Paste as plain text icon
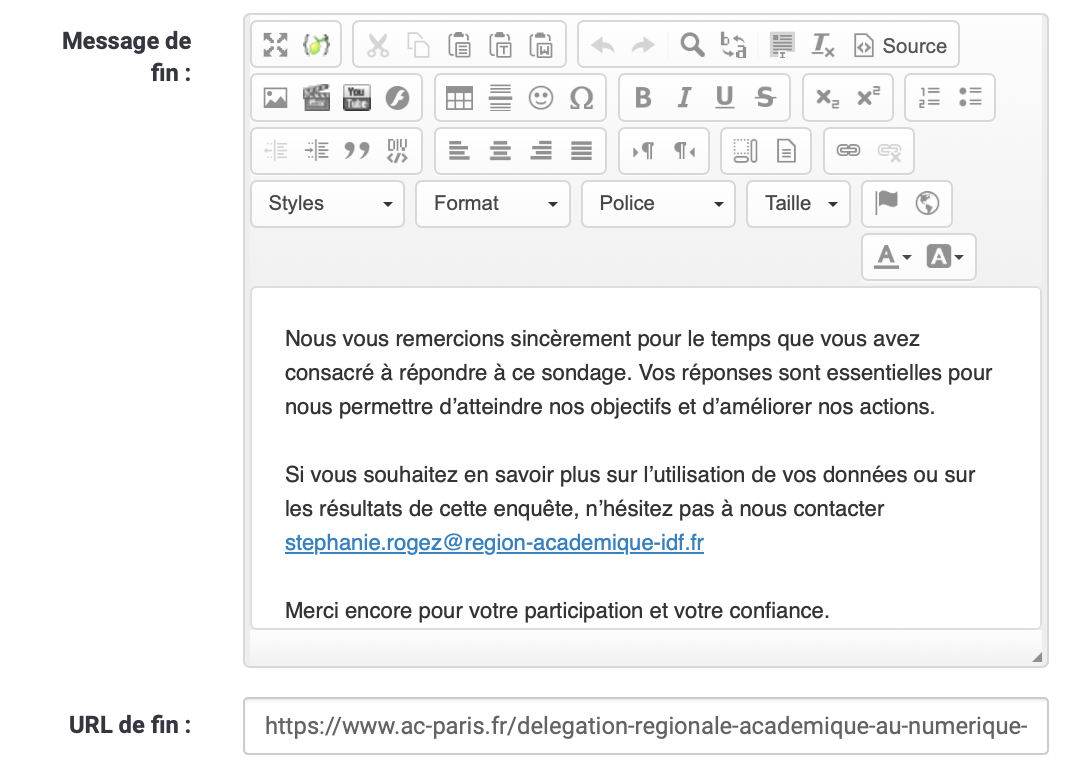 click(x=500, y=45)
